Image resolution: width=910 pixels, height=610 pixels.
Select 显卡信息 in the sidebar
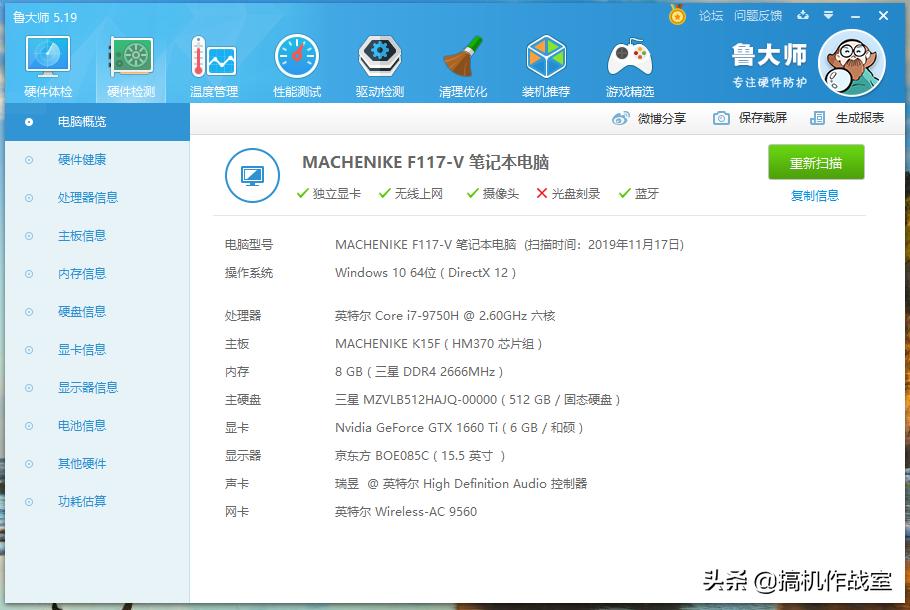click(x=83, y=349)
